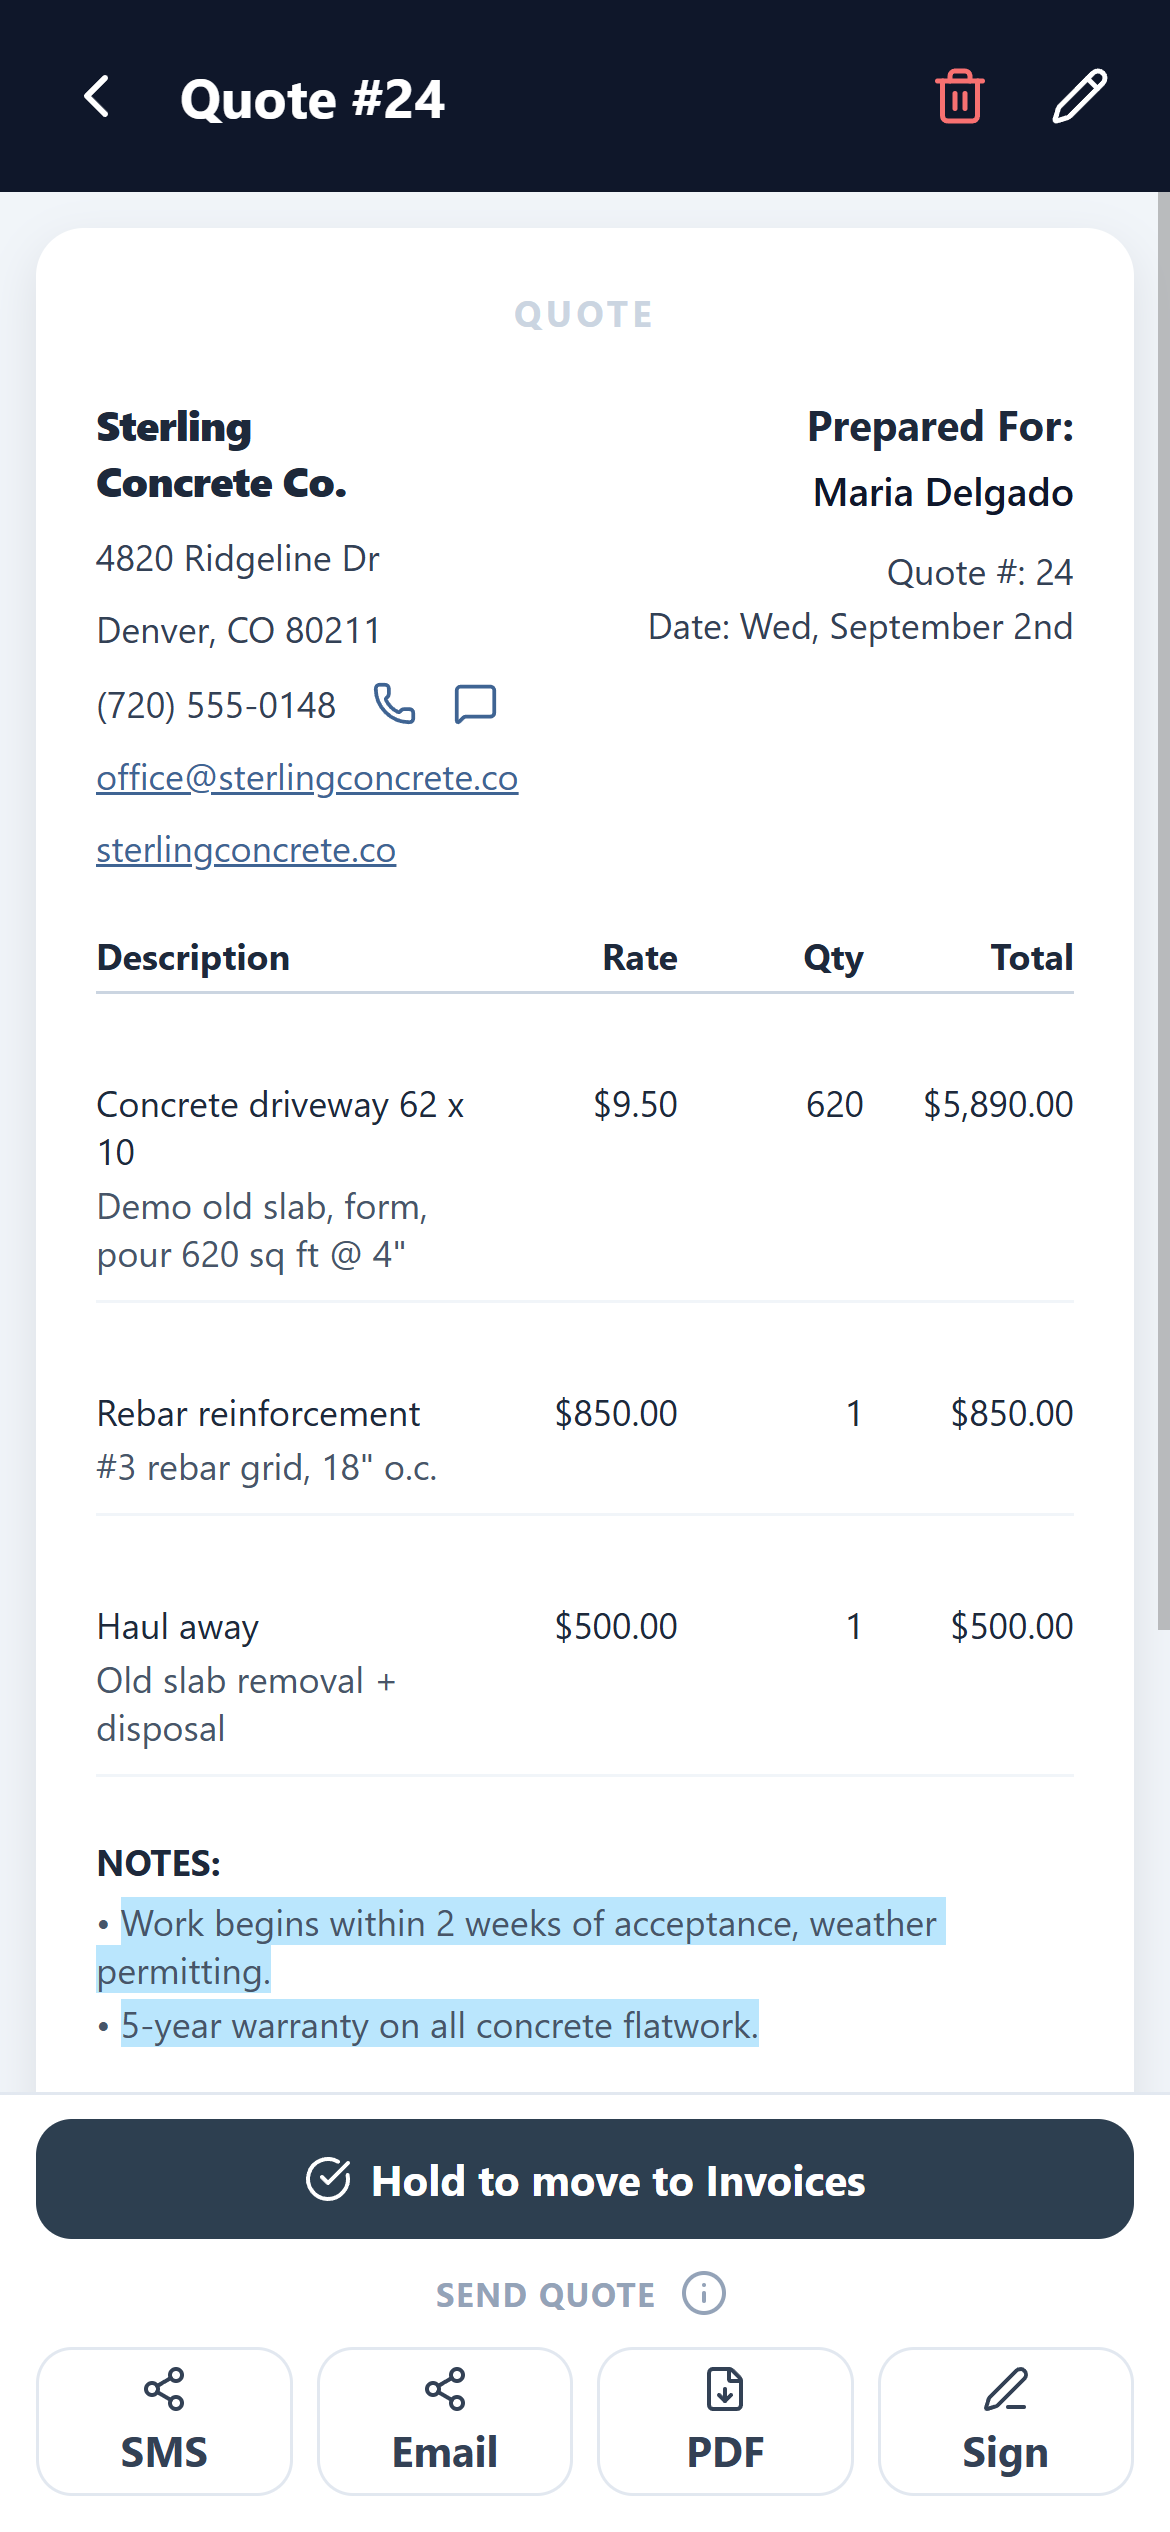Viewport: 1170px width, 2532px height.
Task: Click the $9.50 rate value
Action: click(x=635, y=1105)
